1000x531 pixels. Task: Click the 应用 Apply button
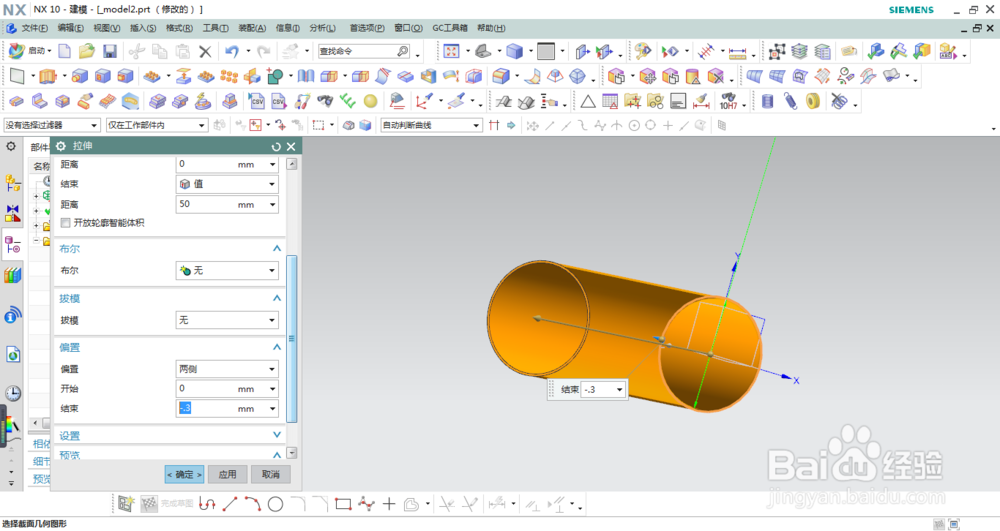[227, 474]
